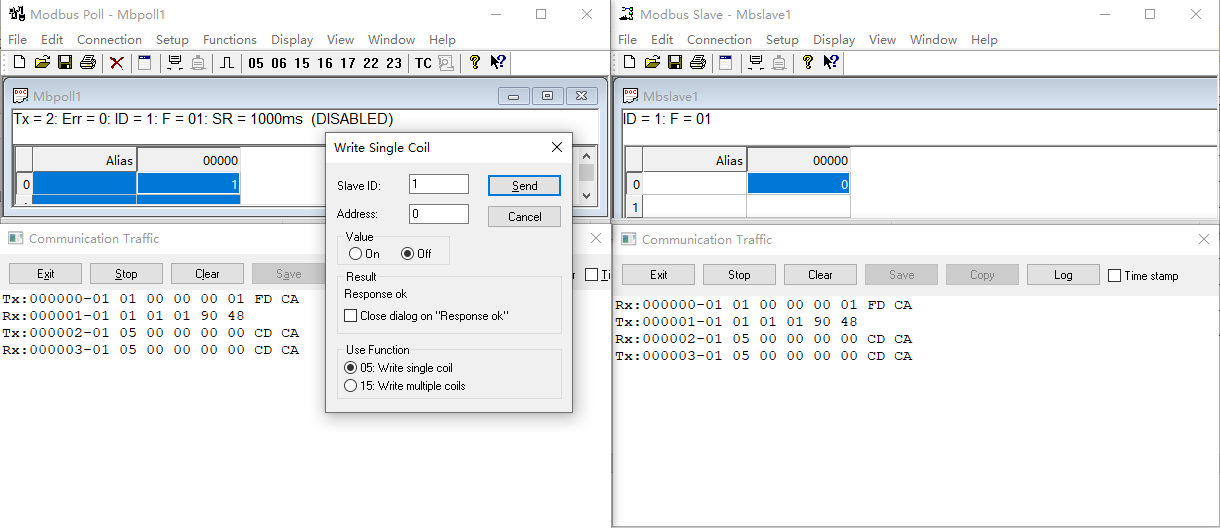Click context help arrow icon in Modbus Slave
Viewport: 1220px width, 528px height.
pos(831,63)
